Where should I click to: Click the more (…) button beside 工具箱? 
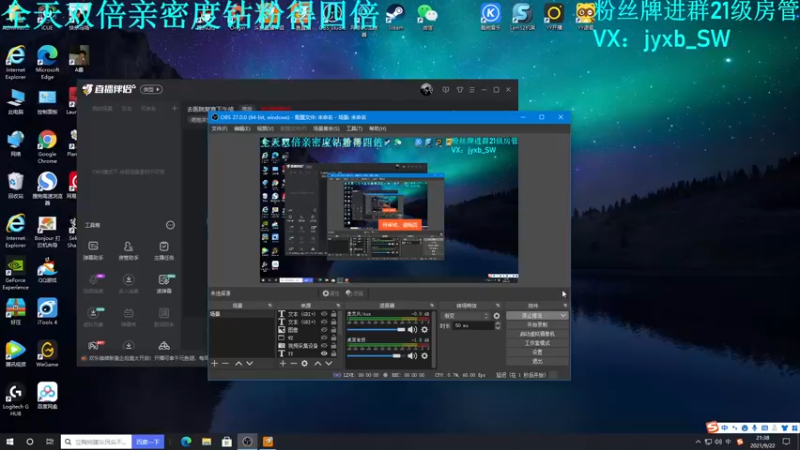tap(170, 225)
